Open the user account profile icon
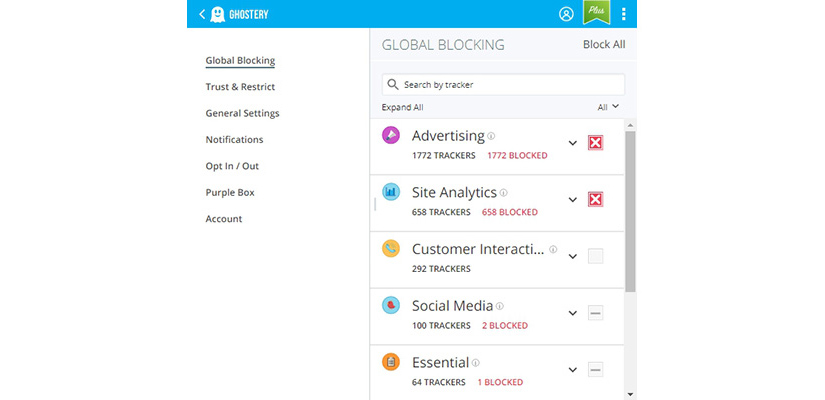 [x=566, y=14]
